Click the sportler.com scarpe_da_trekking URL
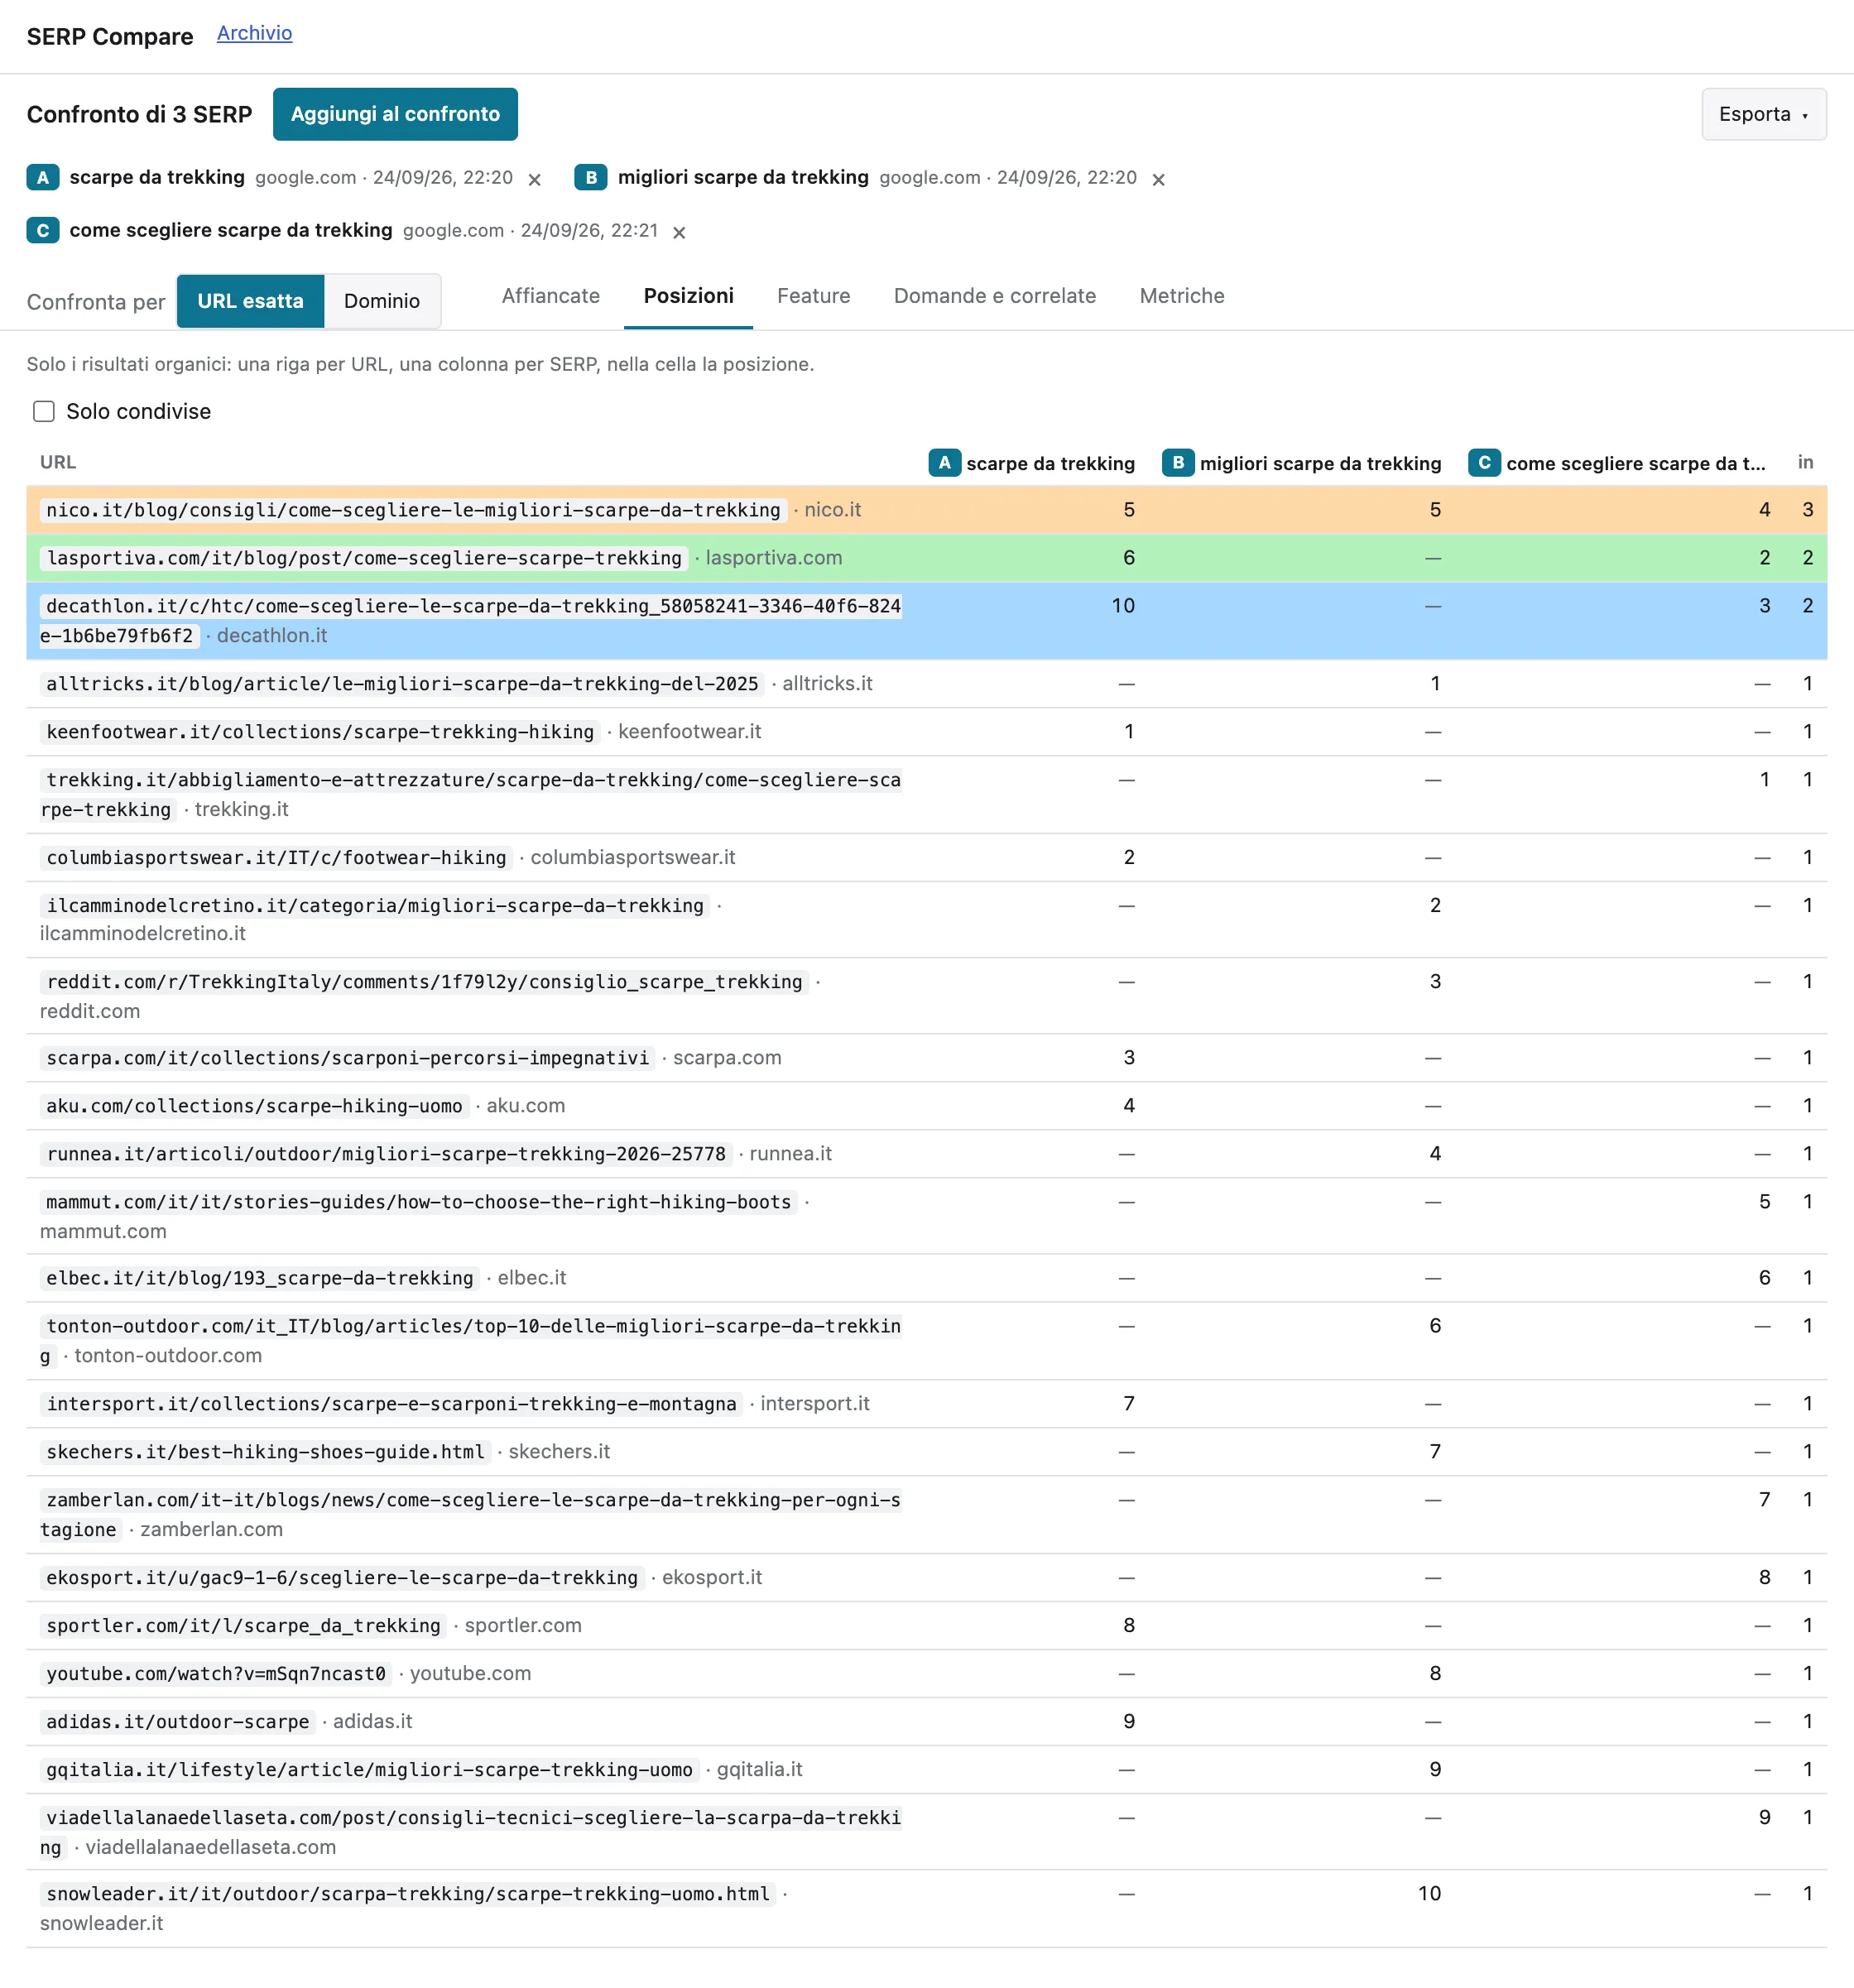Image resolution: width=1854 pixels, height=1988 pixels. click(243, 1626)
